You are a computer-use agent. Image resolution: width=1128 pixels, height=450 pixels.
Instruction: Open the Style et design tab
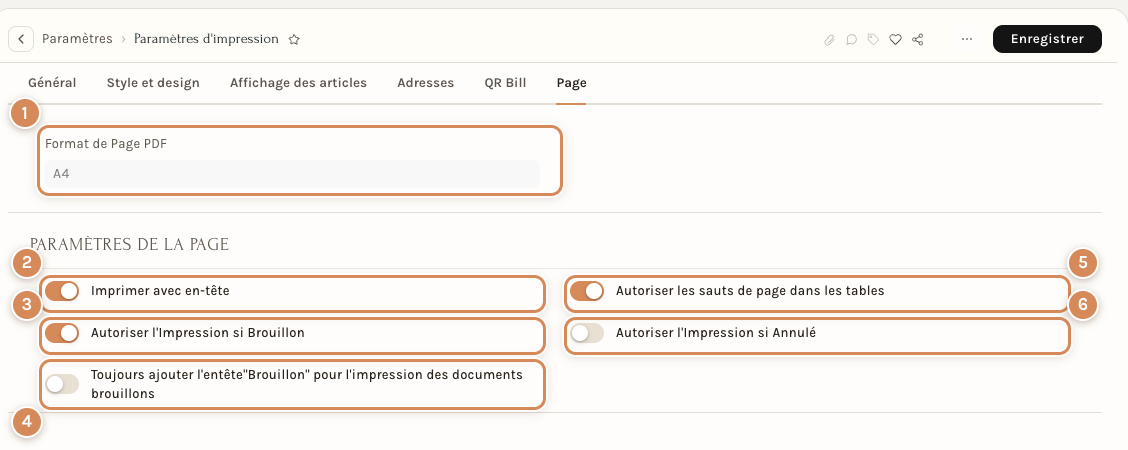point(153,83)
